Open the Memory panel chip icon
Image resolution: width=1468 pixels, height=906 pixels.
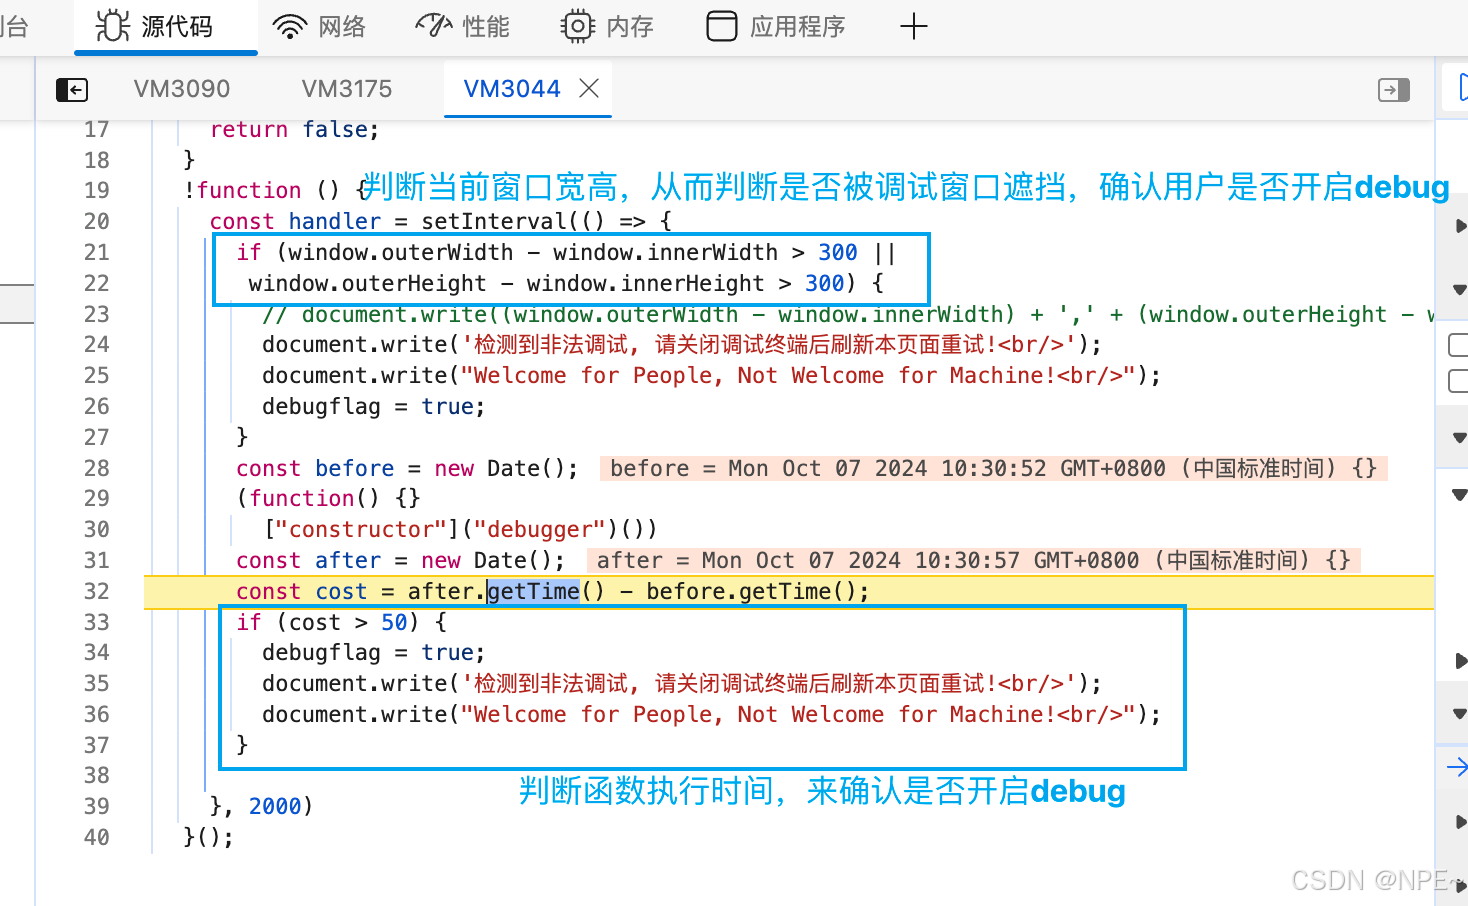(x=577, y=26)
